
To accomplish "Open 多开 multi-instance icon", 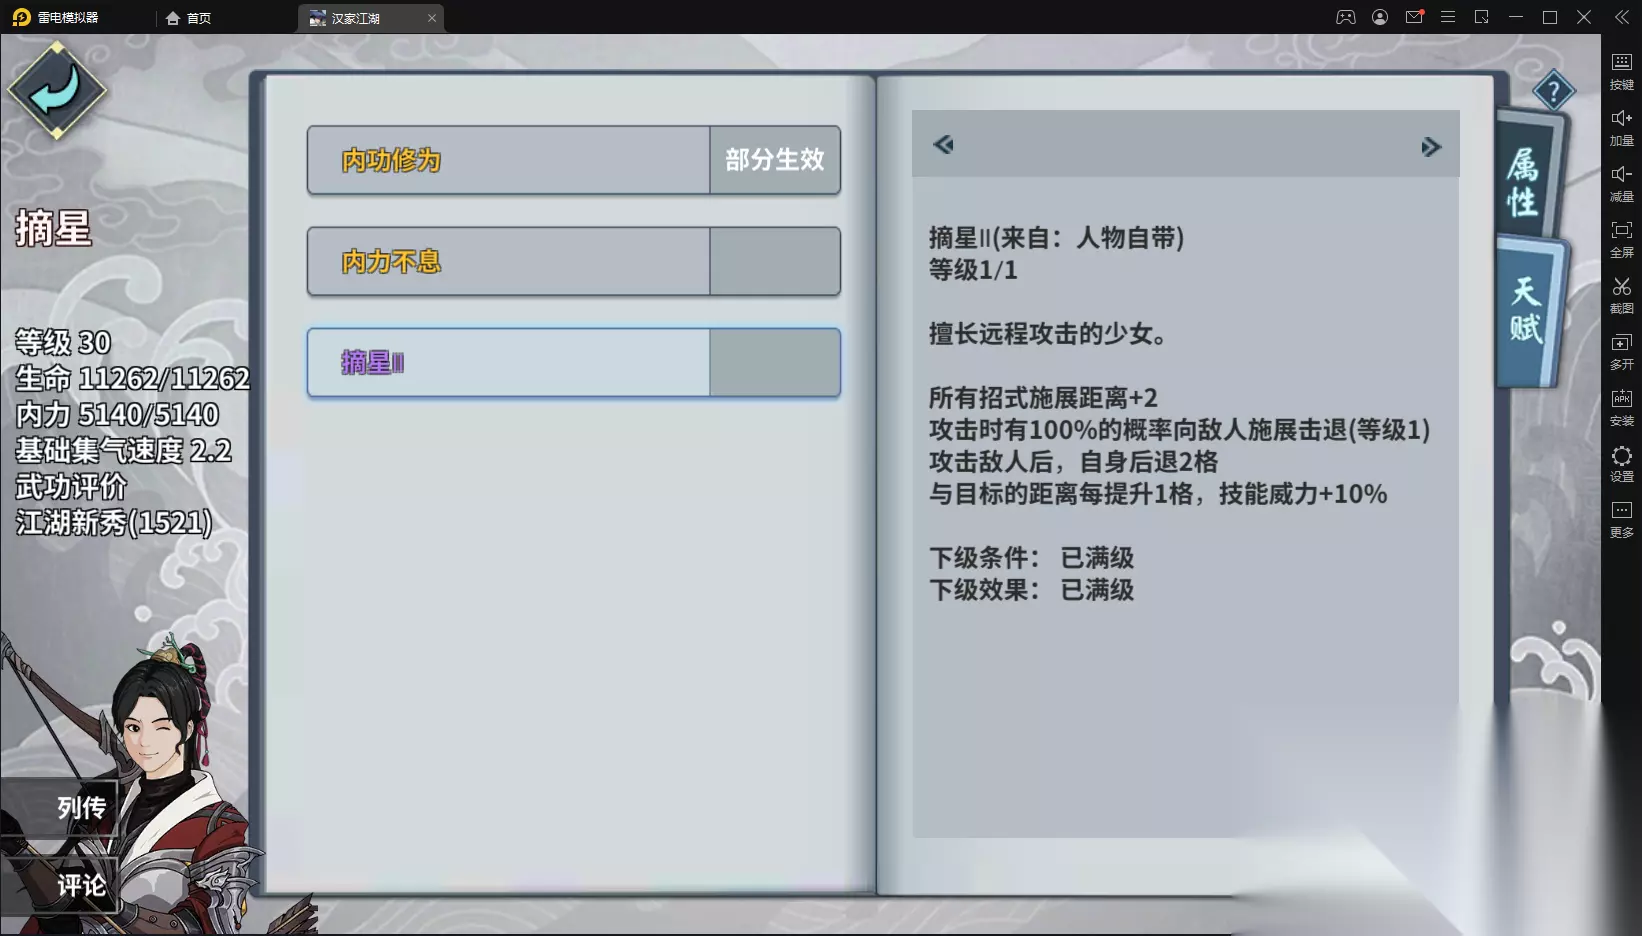I will [x=1621, y=351].
